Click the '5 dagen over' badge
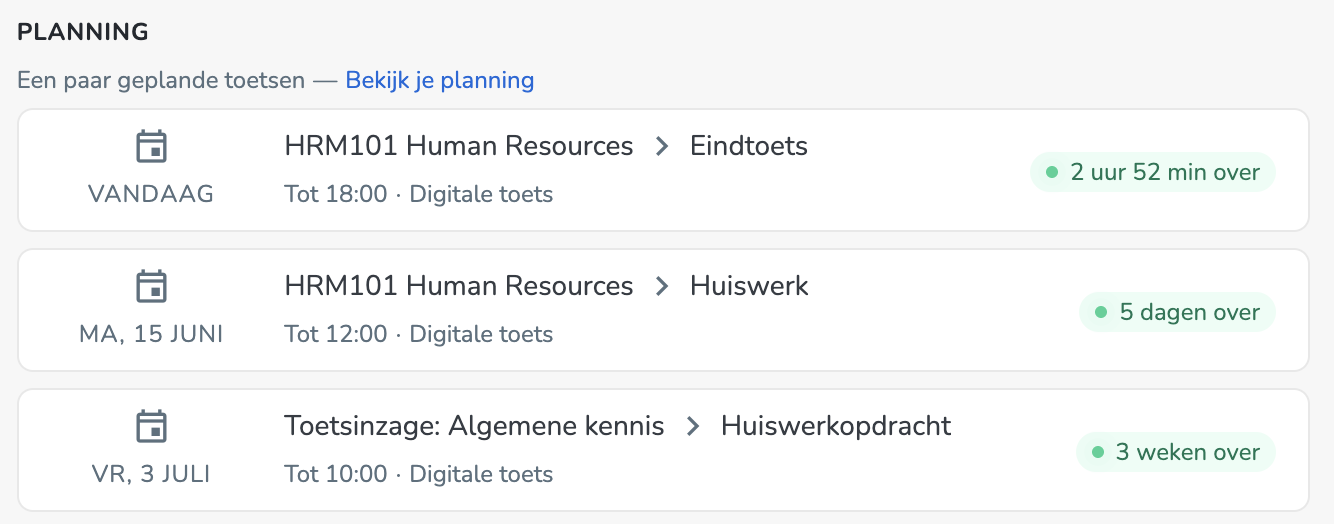This screenshot has width=1334, height=524. (1177, 312)
